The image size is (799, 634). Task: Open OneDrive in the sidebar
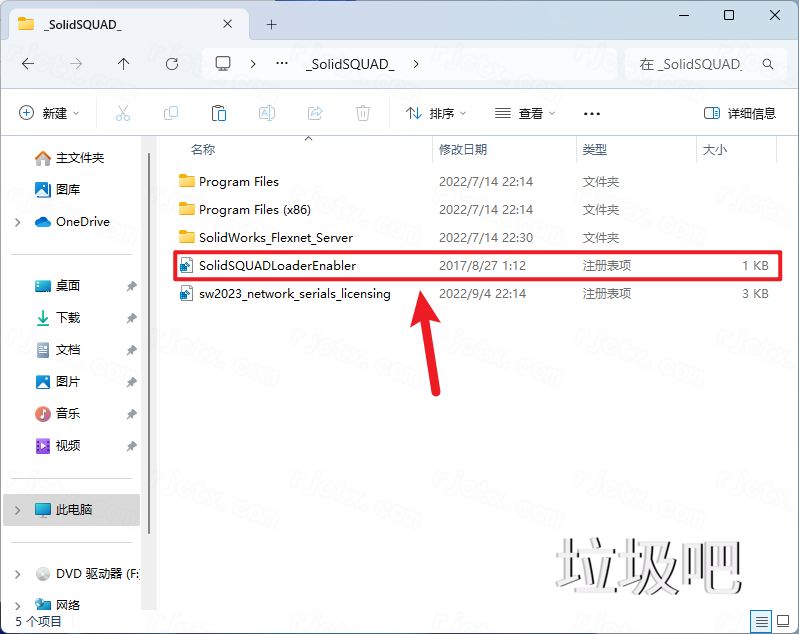[x=72, y=222]
